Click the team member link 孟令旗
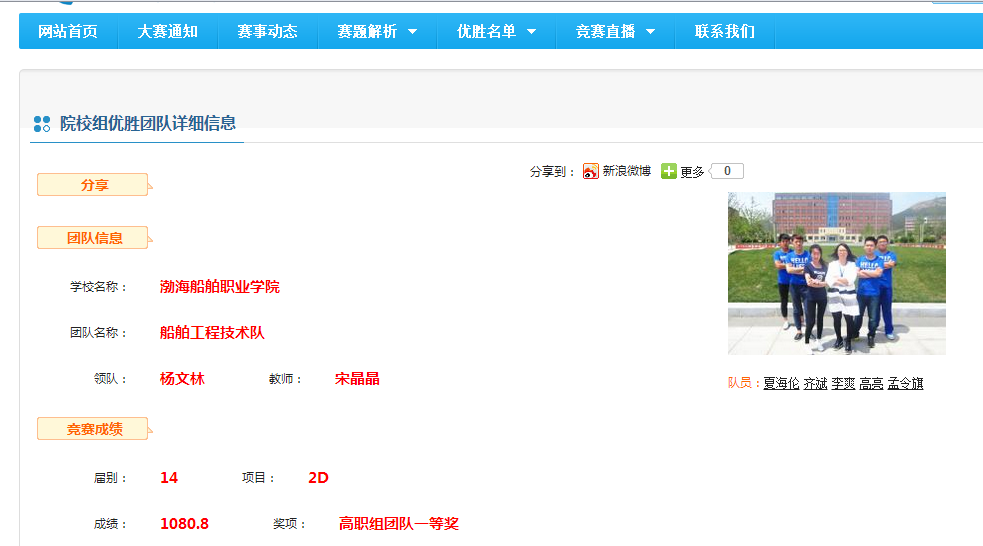The height and width of the screenshot is (546, 983). click(905, 383)
